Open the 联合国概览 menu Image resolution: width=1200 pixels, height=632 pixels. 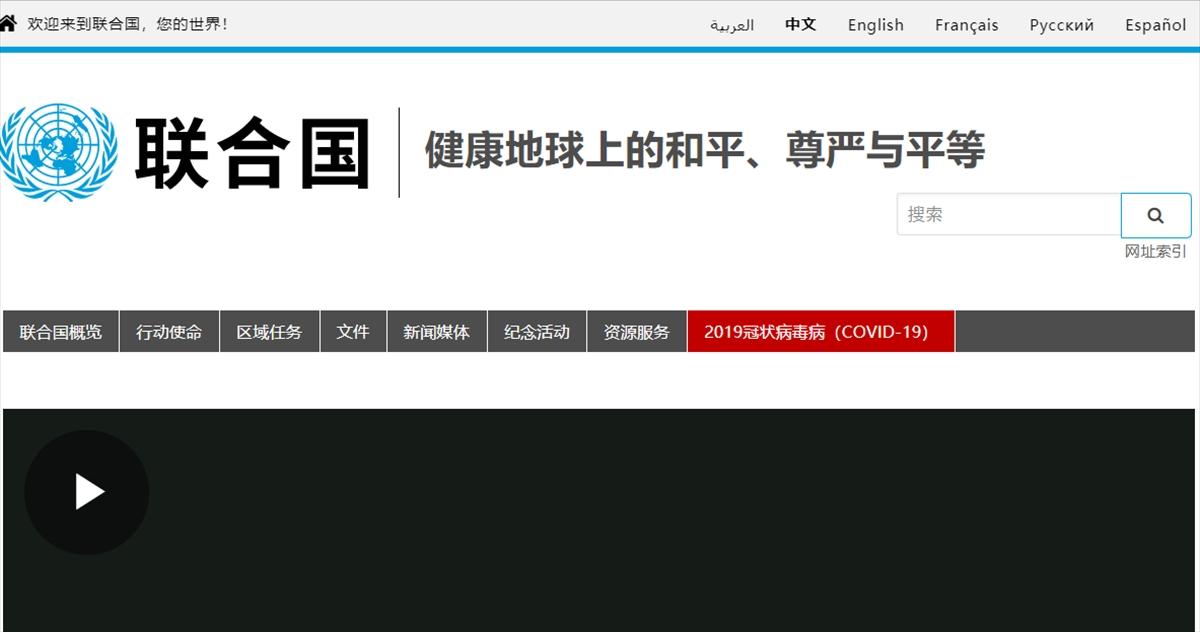61,332
